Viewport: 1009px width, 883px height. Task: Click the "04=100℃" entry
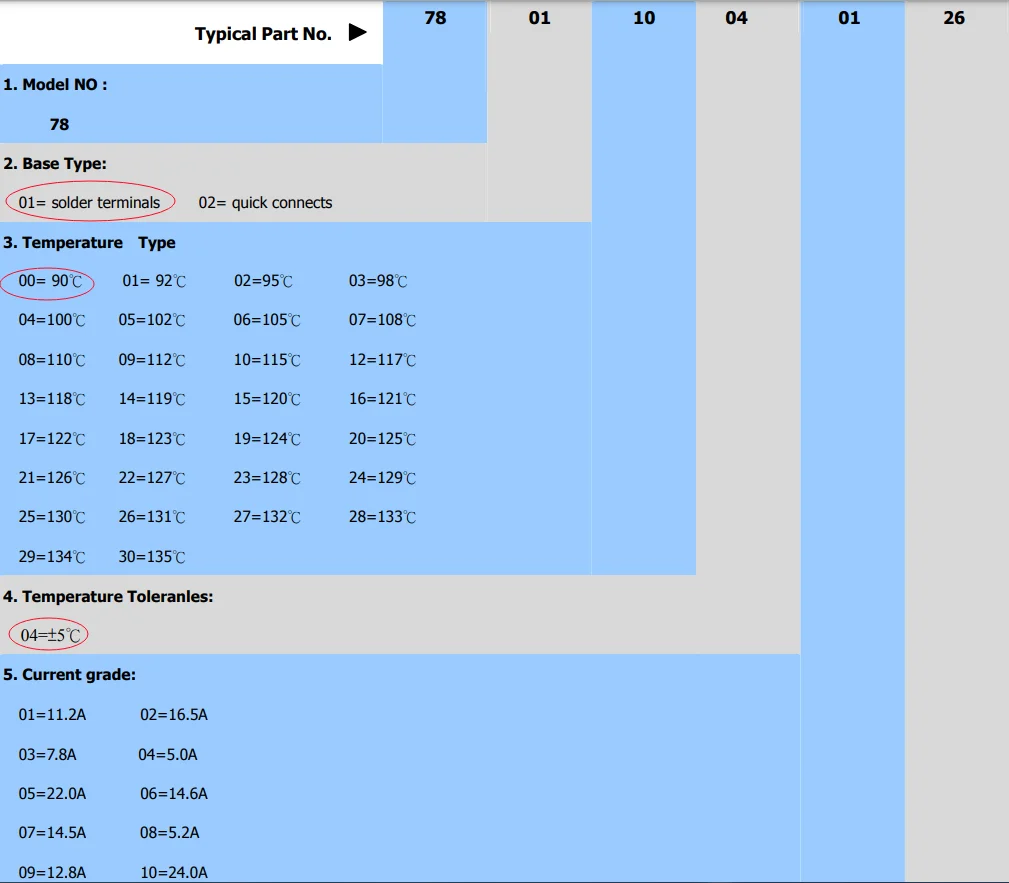click(x=51, y=320)
